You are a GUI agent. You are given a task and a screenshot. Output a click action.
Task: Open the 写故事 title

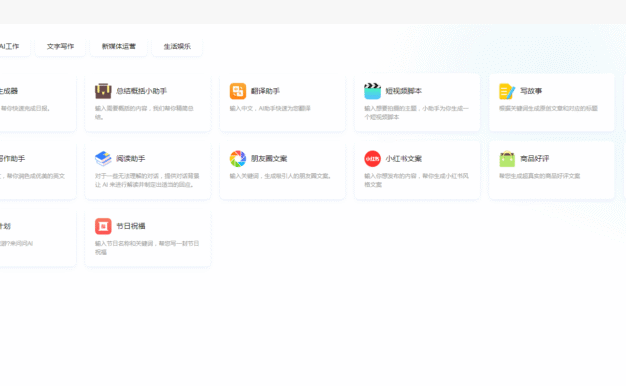coord(531,91)
